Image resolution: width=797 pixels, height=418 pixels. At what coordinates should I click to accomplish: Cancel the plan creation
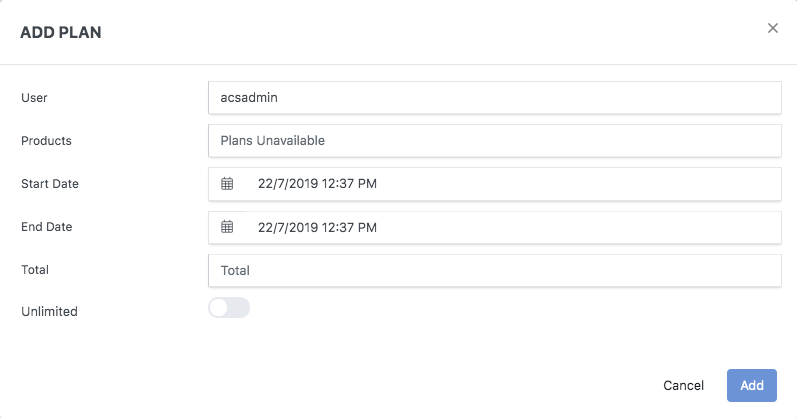click(x=684, y=386)
